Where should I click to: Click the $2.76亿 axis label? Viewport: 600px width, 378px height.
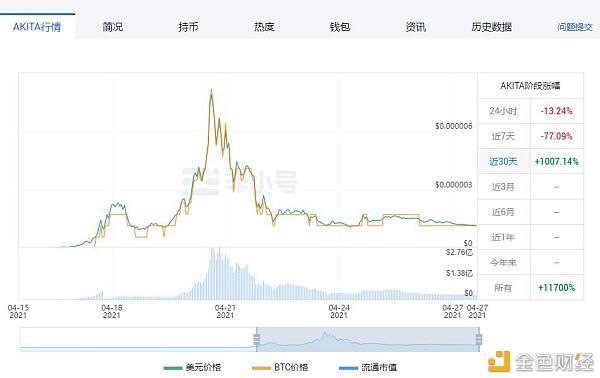pyautogui.click(x=460, y=253)
